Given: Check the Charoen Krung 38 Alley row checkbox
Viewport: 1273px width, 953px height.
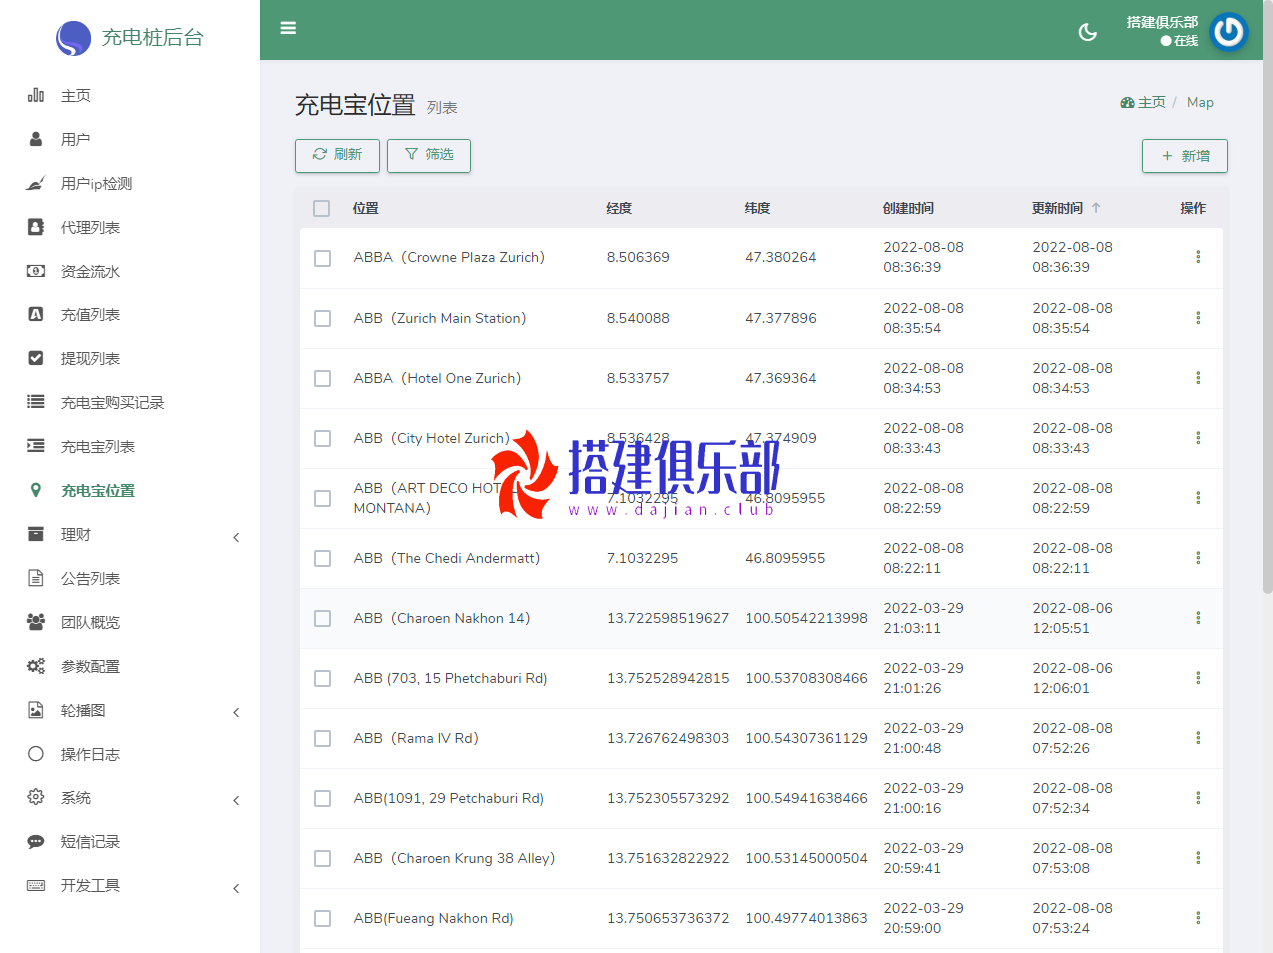Looking at the screenshot, I should point(322,858).
